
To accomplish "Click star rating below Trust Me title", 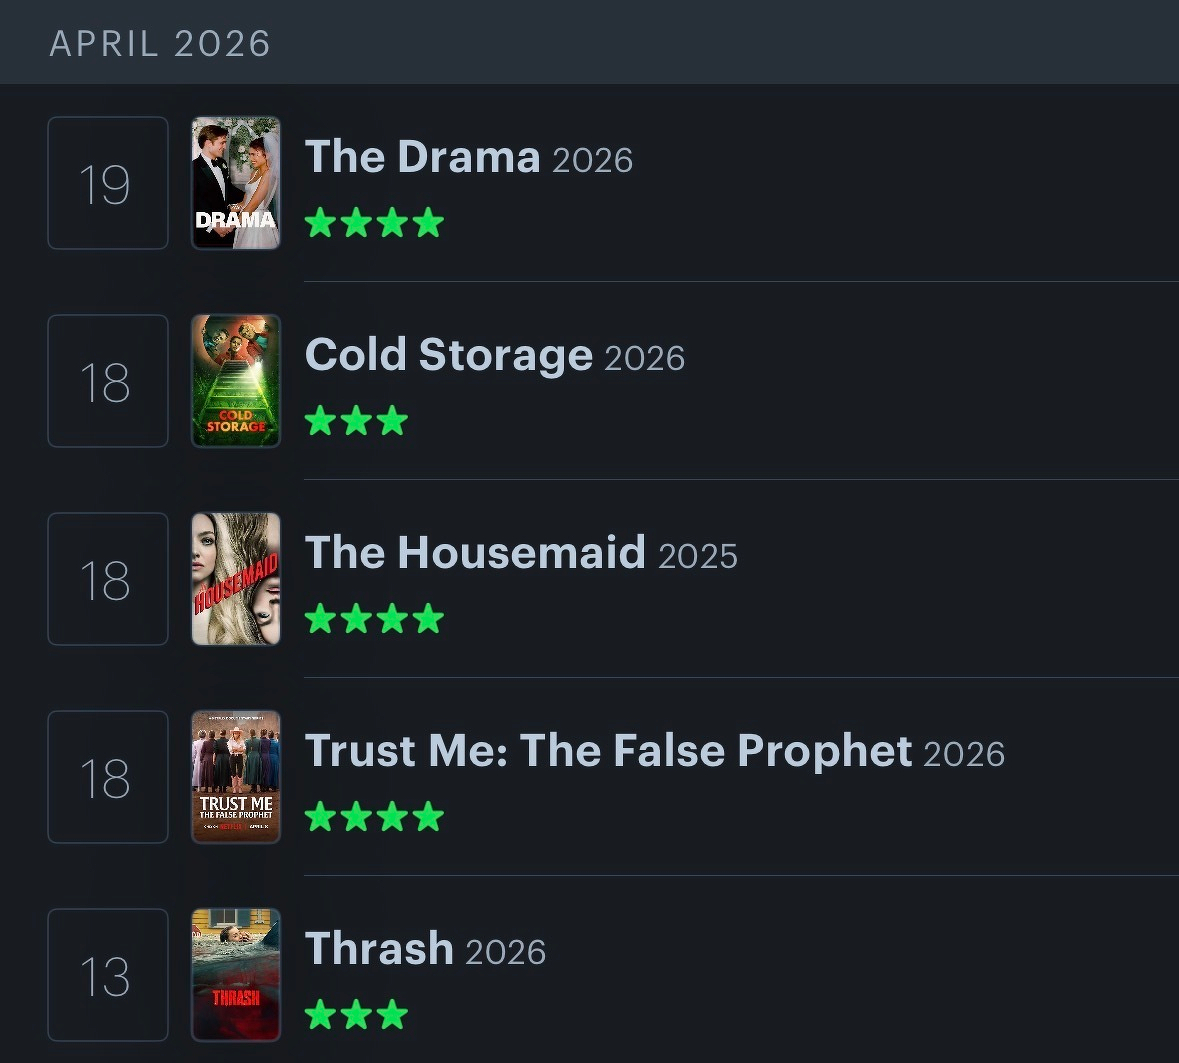I will click(x=374, y=816).
